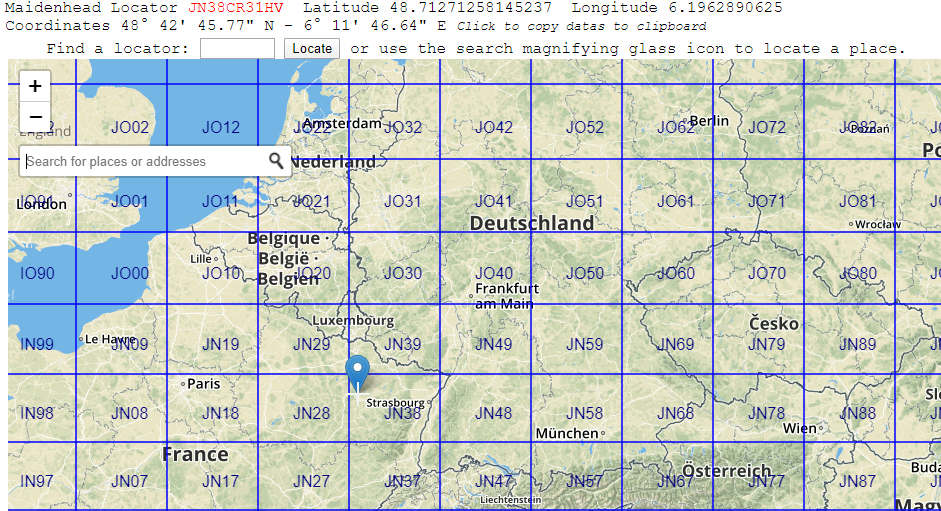Click the Luxembourg label on the map
The image size is (941, 511).
[353, 321]
